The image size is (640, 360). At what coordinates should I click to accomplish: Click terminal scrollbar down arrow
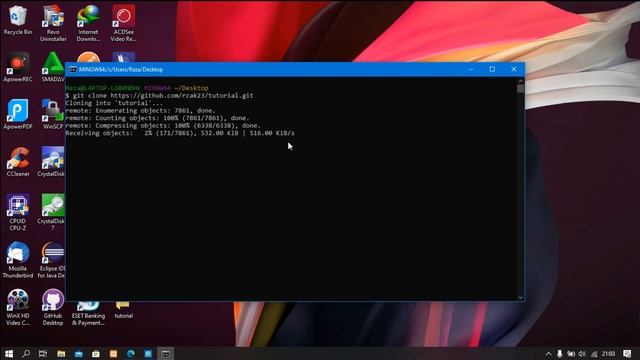pyautogui.click(x=520, y=298)
